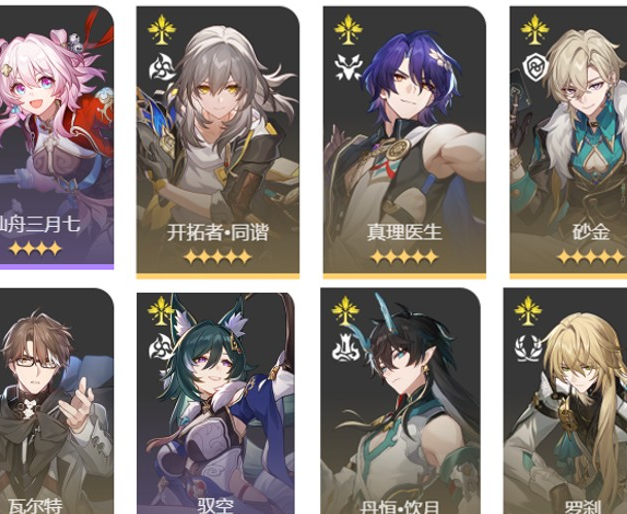
Task: Select the Hunt path icon on 真理医生 card
Action: click(x=348, y=67)
